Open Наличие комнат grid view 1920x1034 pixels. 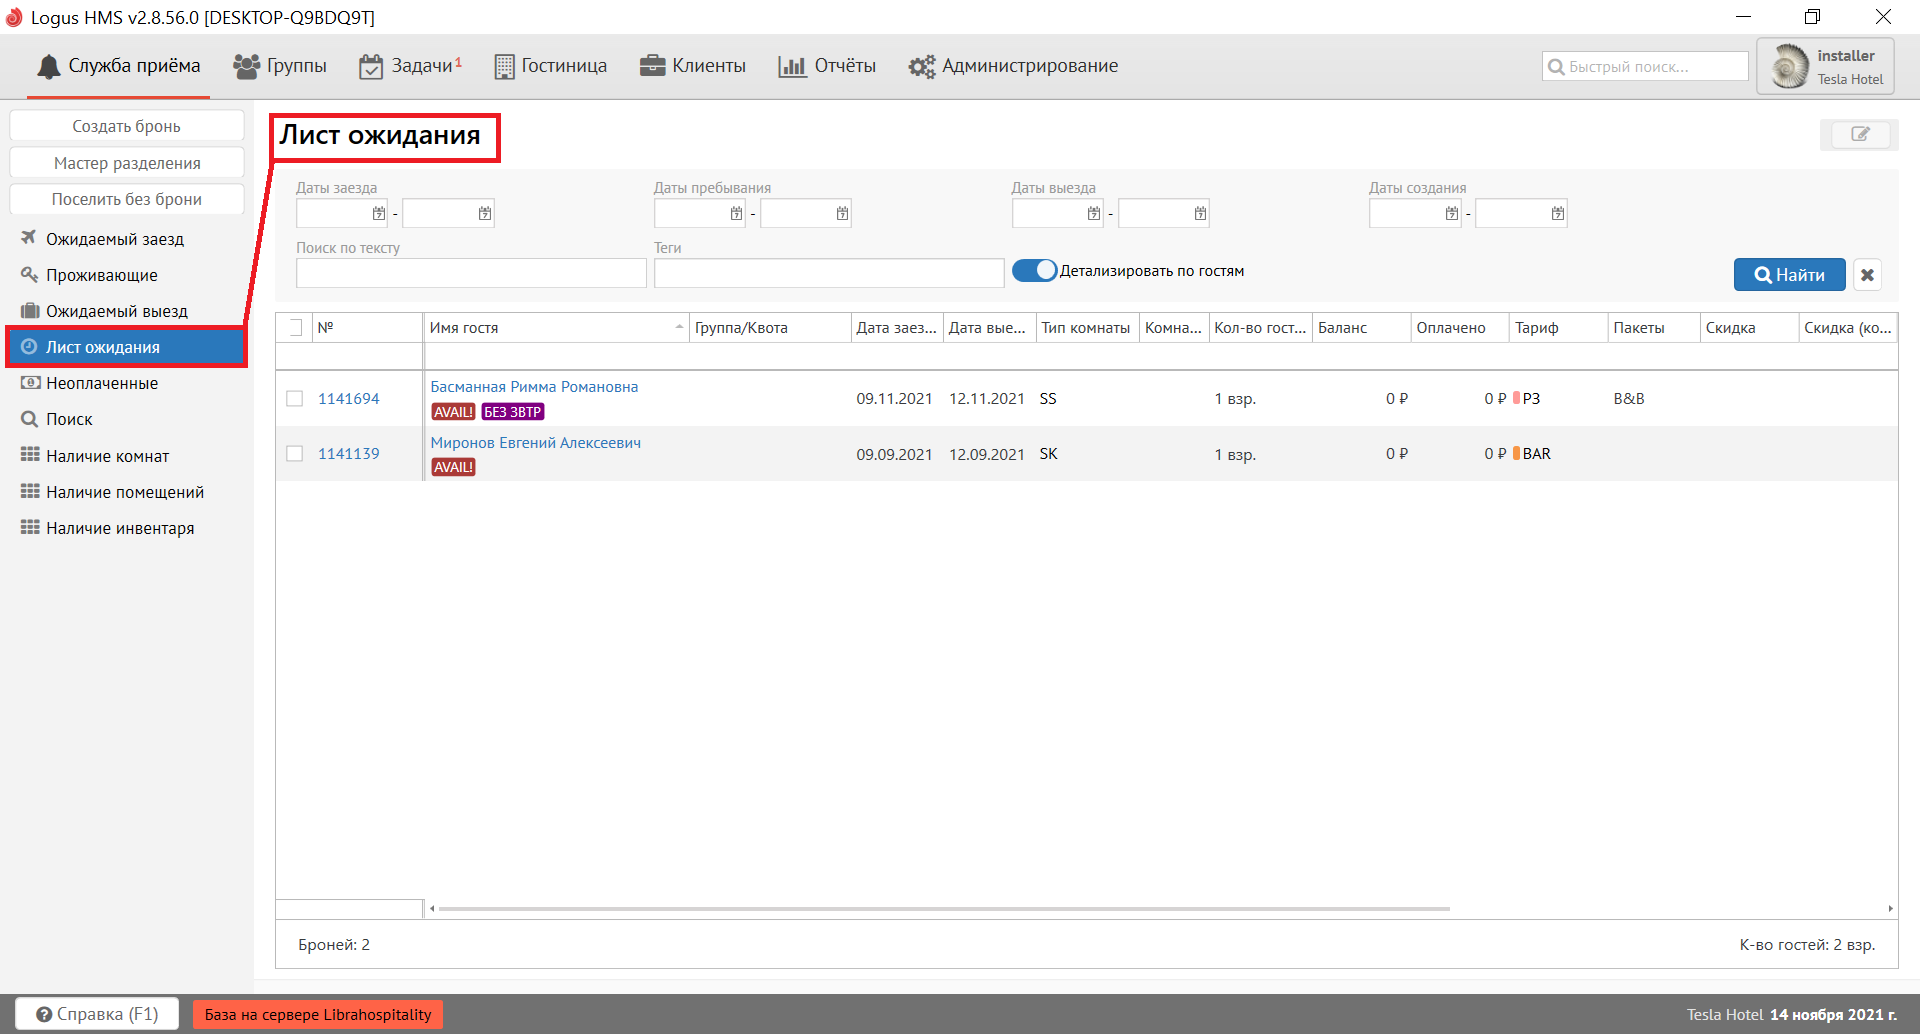(x=107, y=456)
